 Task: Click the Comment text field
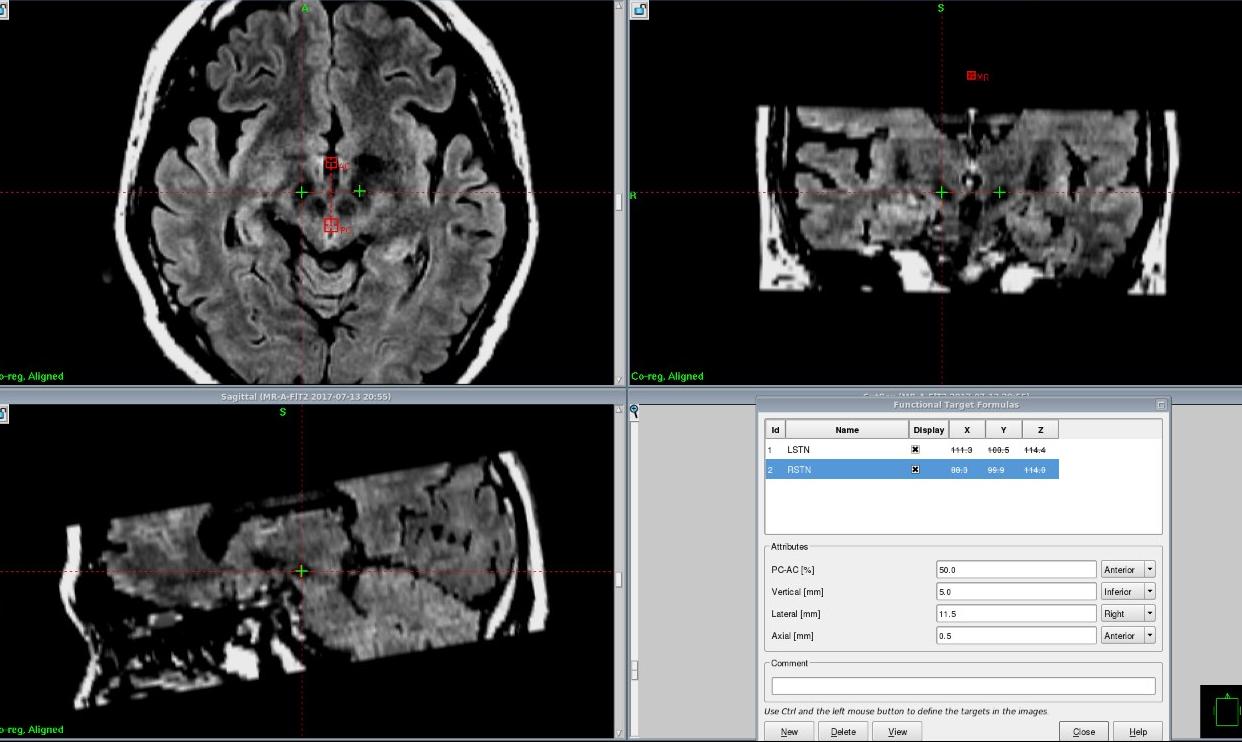(x=963, y=686)
